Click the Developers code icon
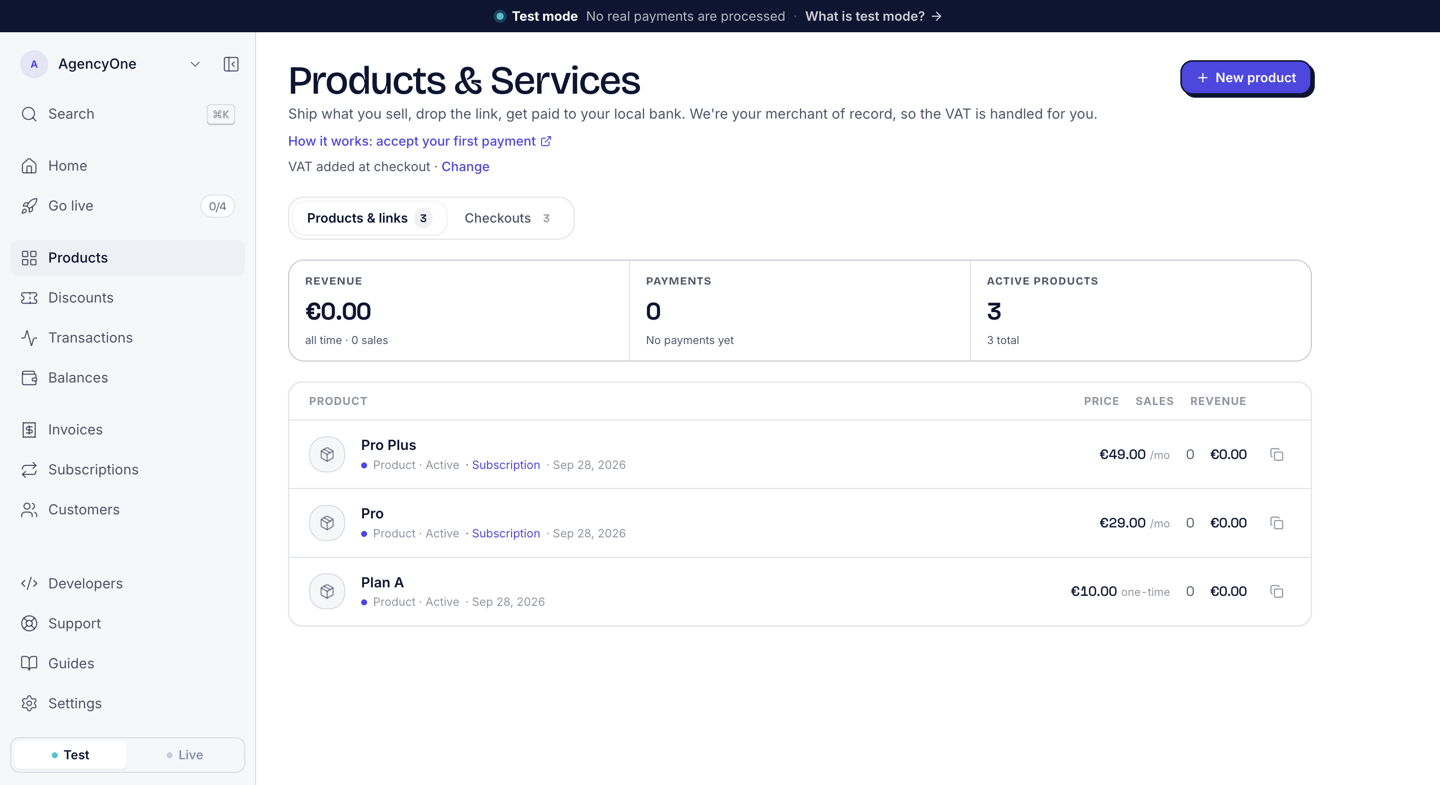The image size is (1440, 785). point(29,584)
